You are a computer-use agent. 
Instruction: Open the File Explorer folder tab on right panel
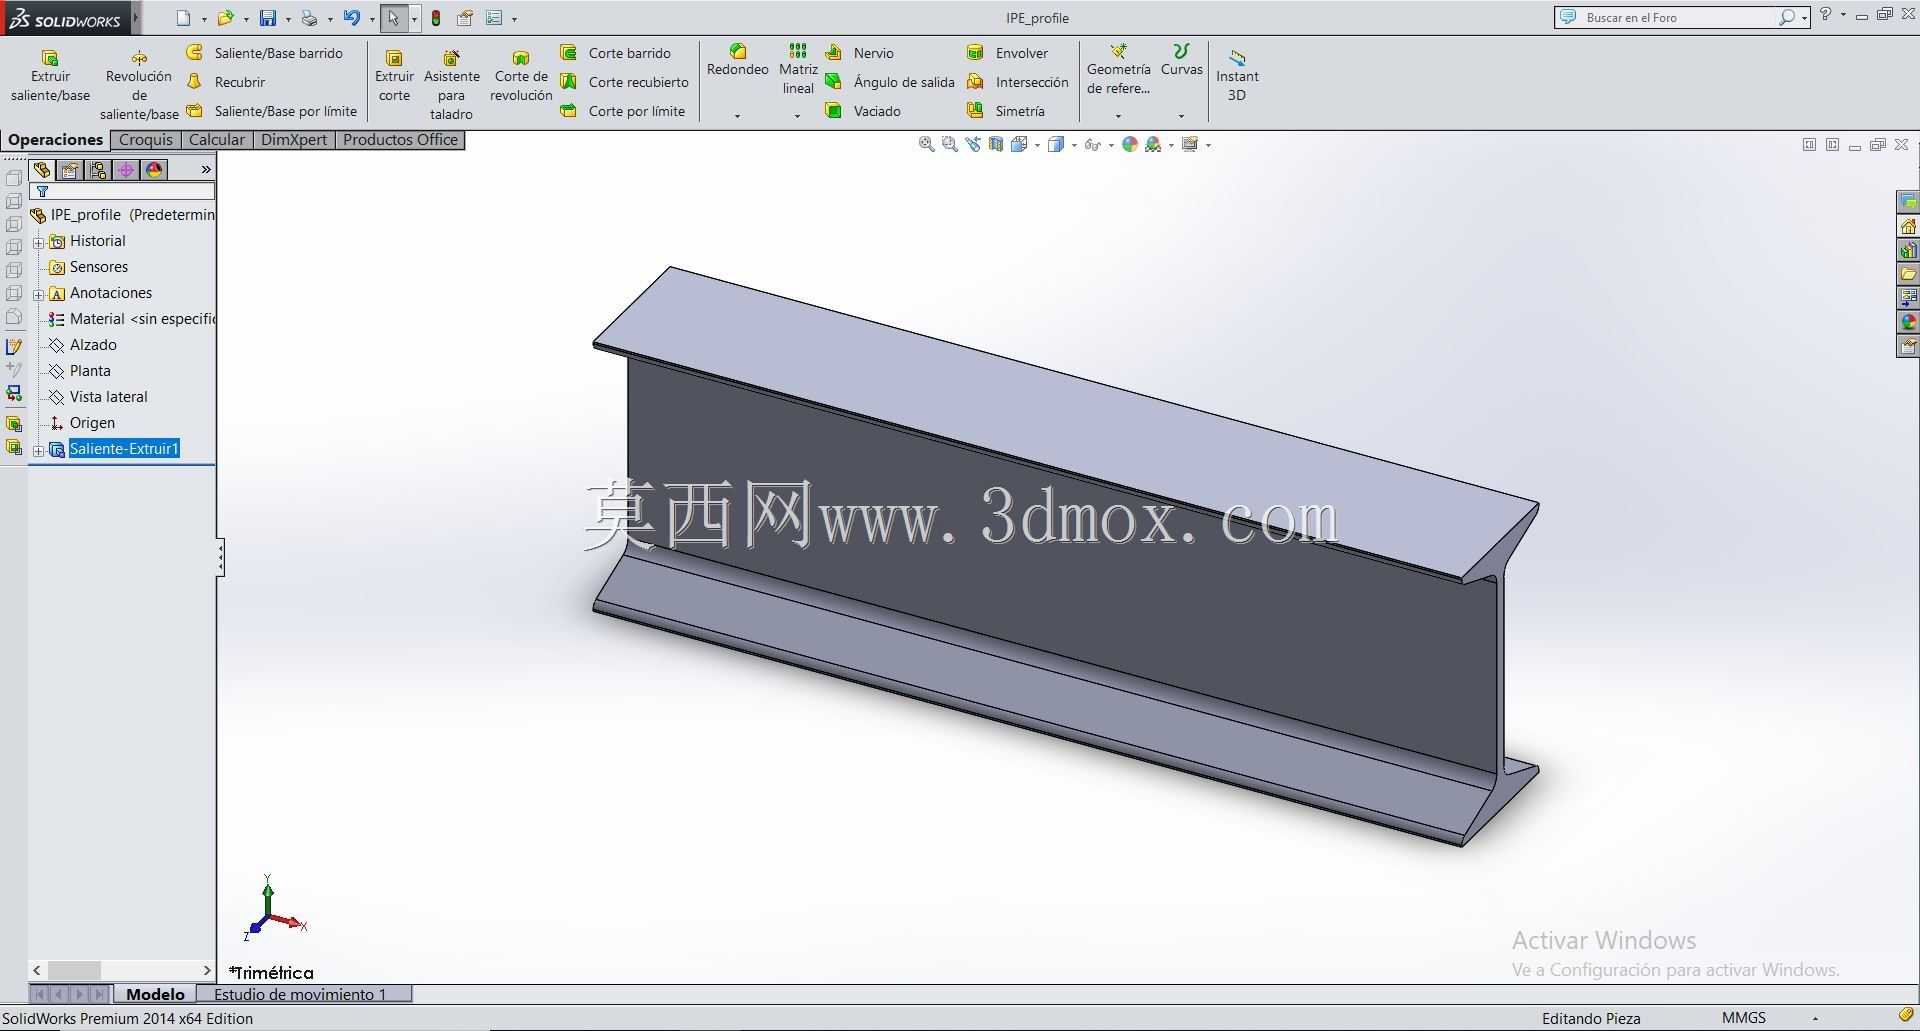[1908, 274]
